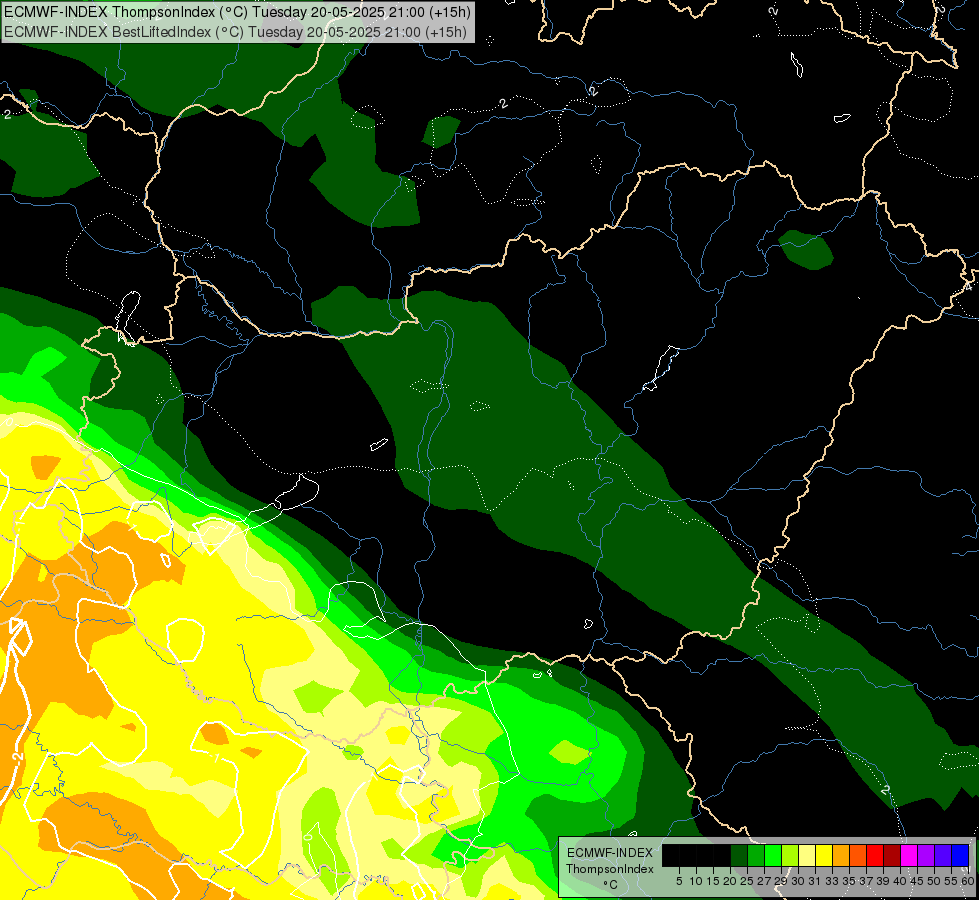979x900 pixels.
Task: Select the lime 29–30 legend swatch
Action: 790,855
